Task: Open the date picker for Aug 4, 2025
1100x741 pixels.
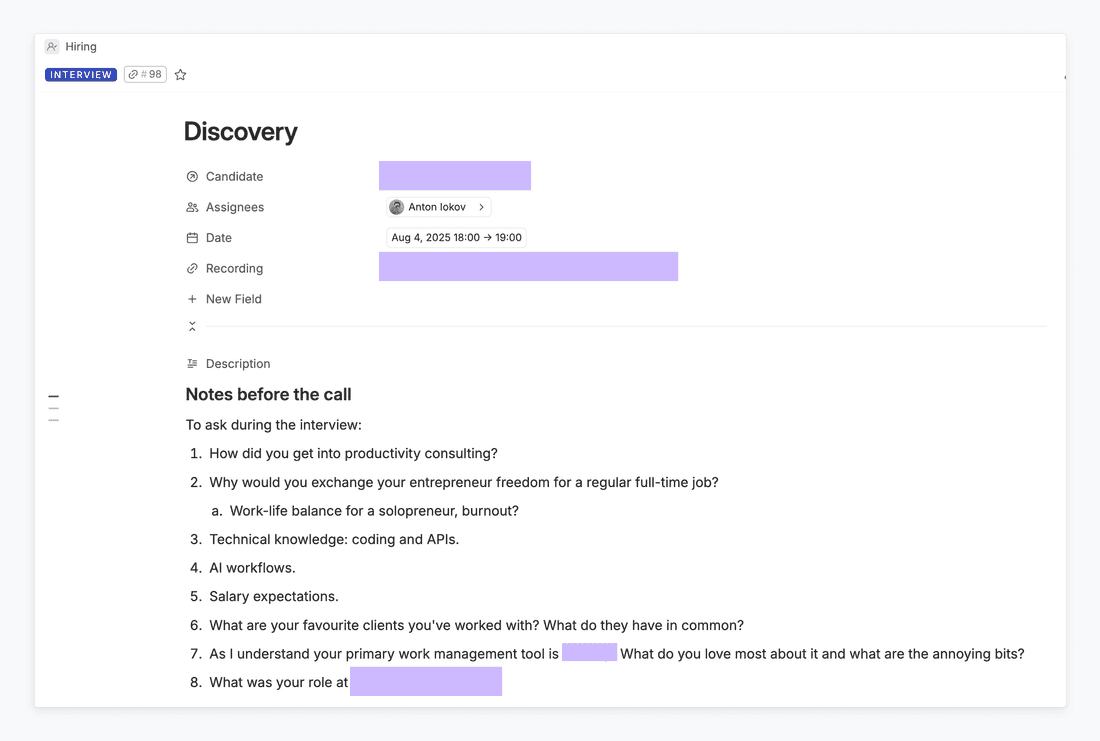Action: tap(456, 238)
